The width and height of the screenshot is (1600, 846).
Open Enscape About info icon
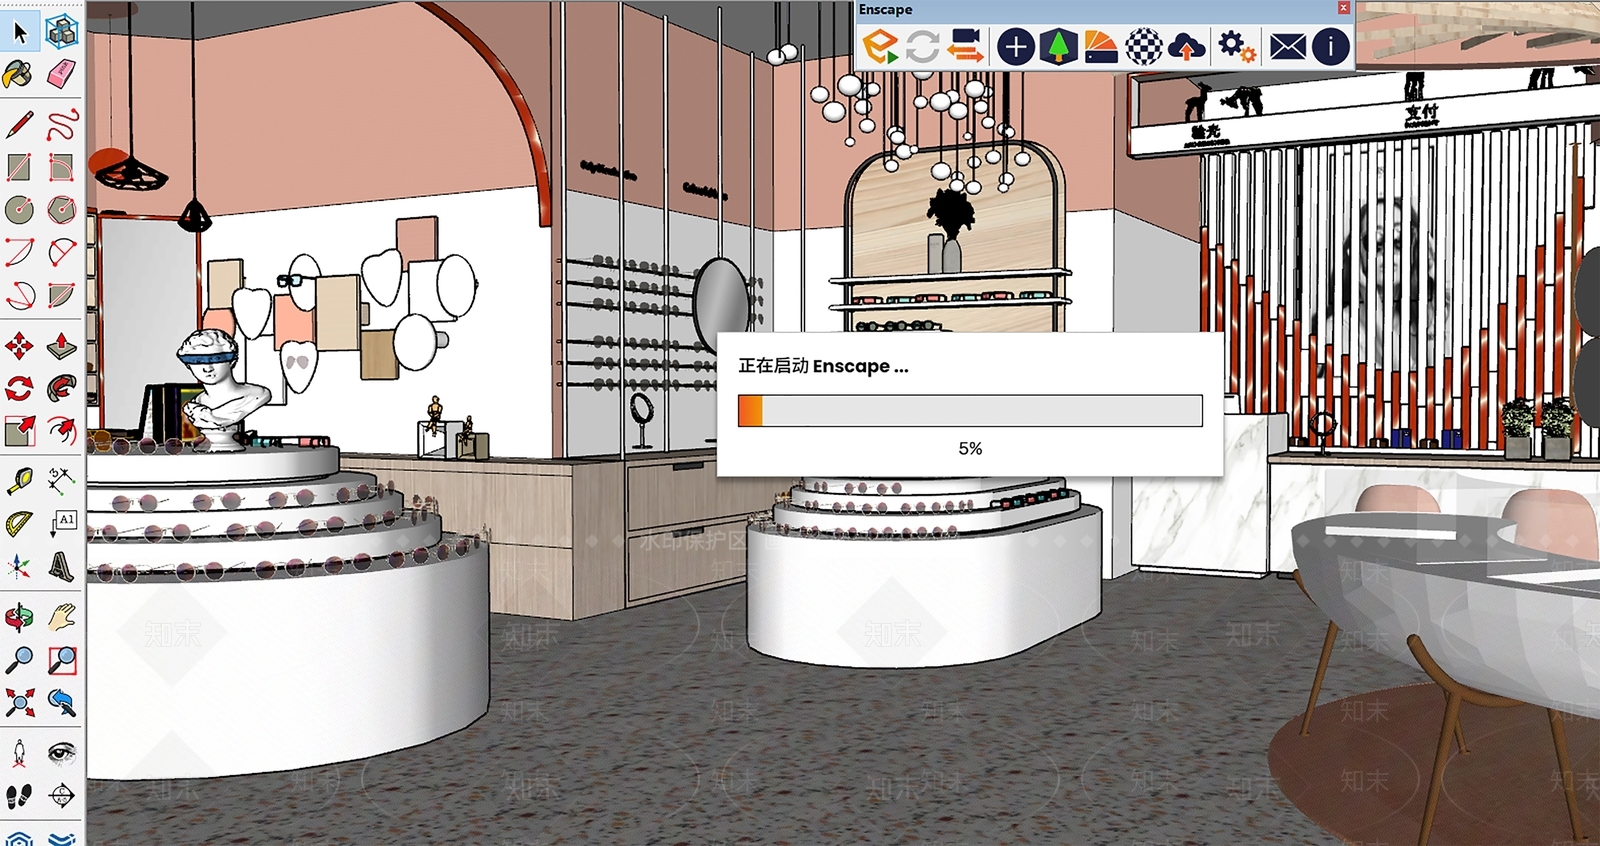(1331, 46)
